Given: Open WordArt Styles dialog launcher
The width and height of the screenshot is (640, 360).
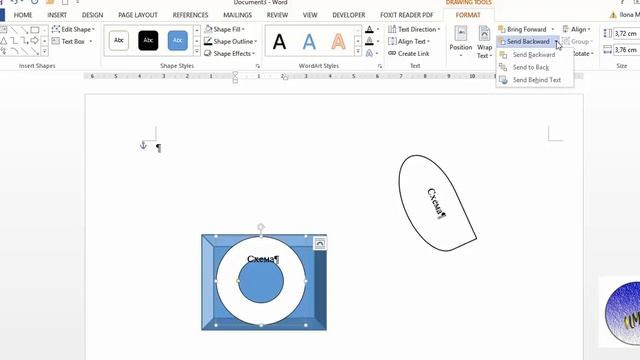Looking at the screenshot, I should click(x=380, y=66).
